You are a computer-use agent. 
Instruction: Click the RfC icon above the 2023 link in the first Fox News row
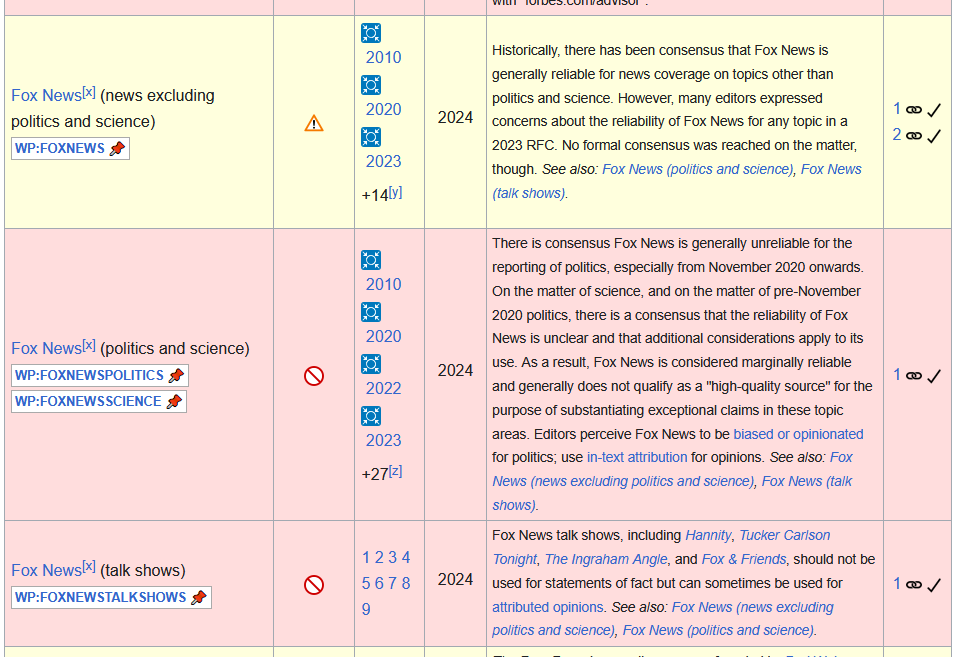click(x=371, y=137)
